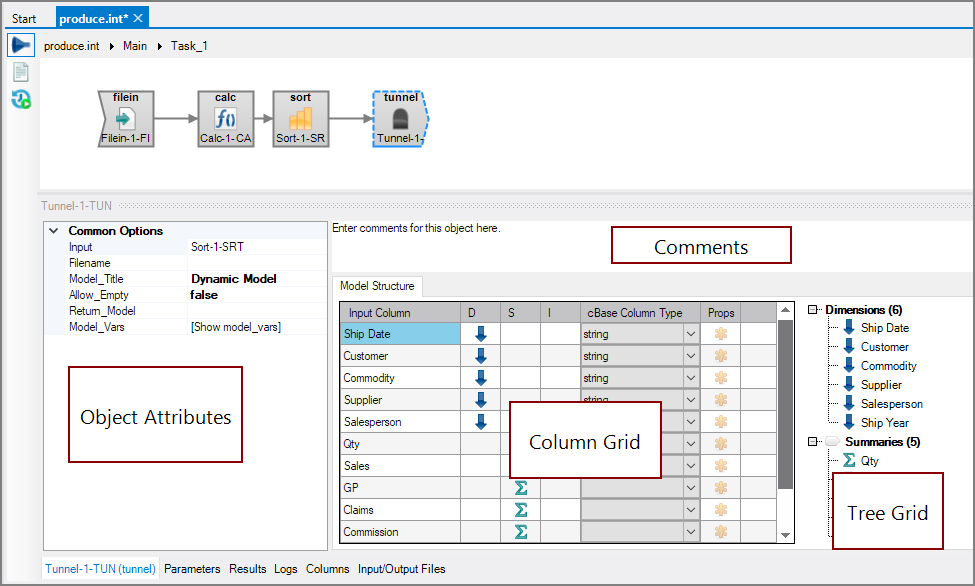Toggle summary sigma for Commission row
The image size is (975, 586).
[520, 532]
